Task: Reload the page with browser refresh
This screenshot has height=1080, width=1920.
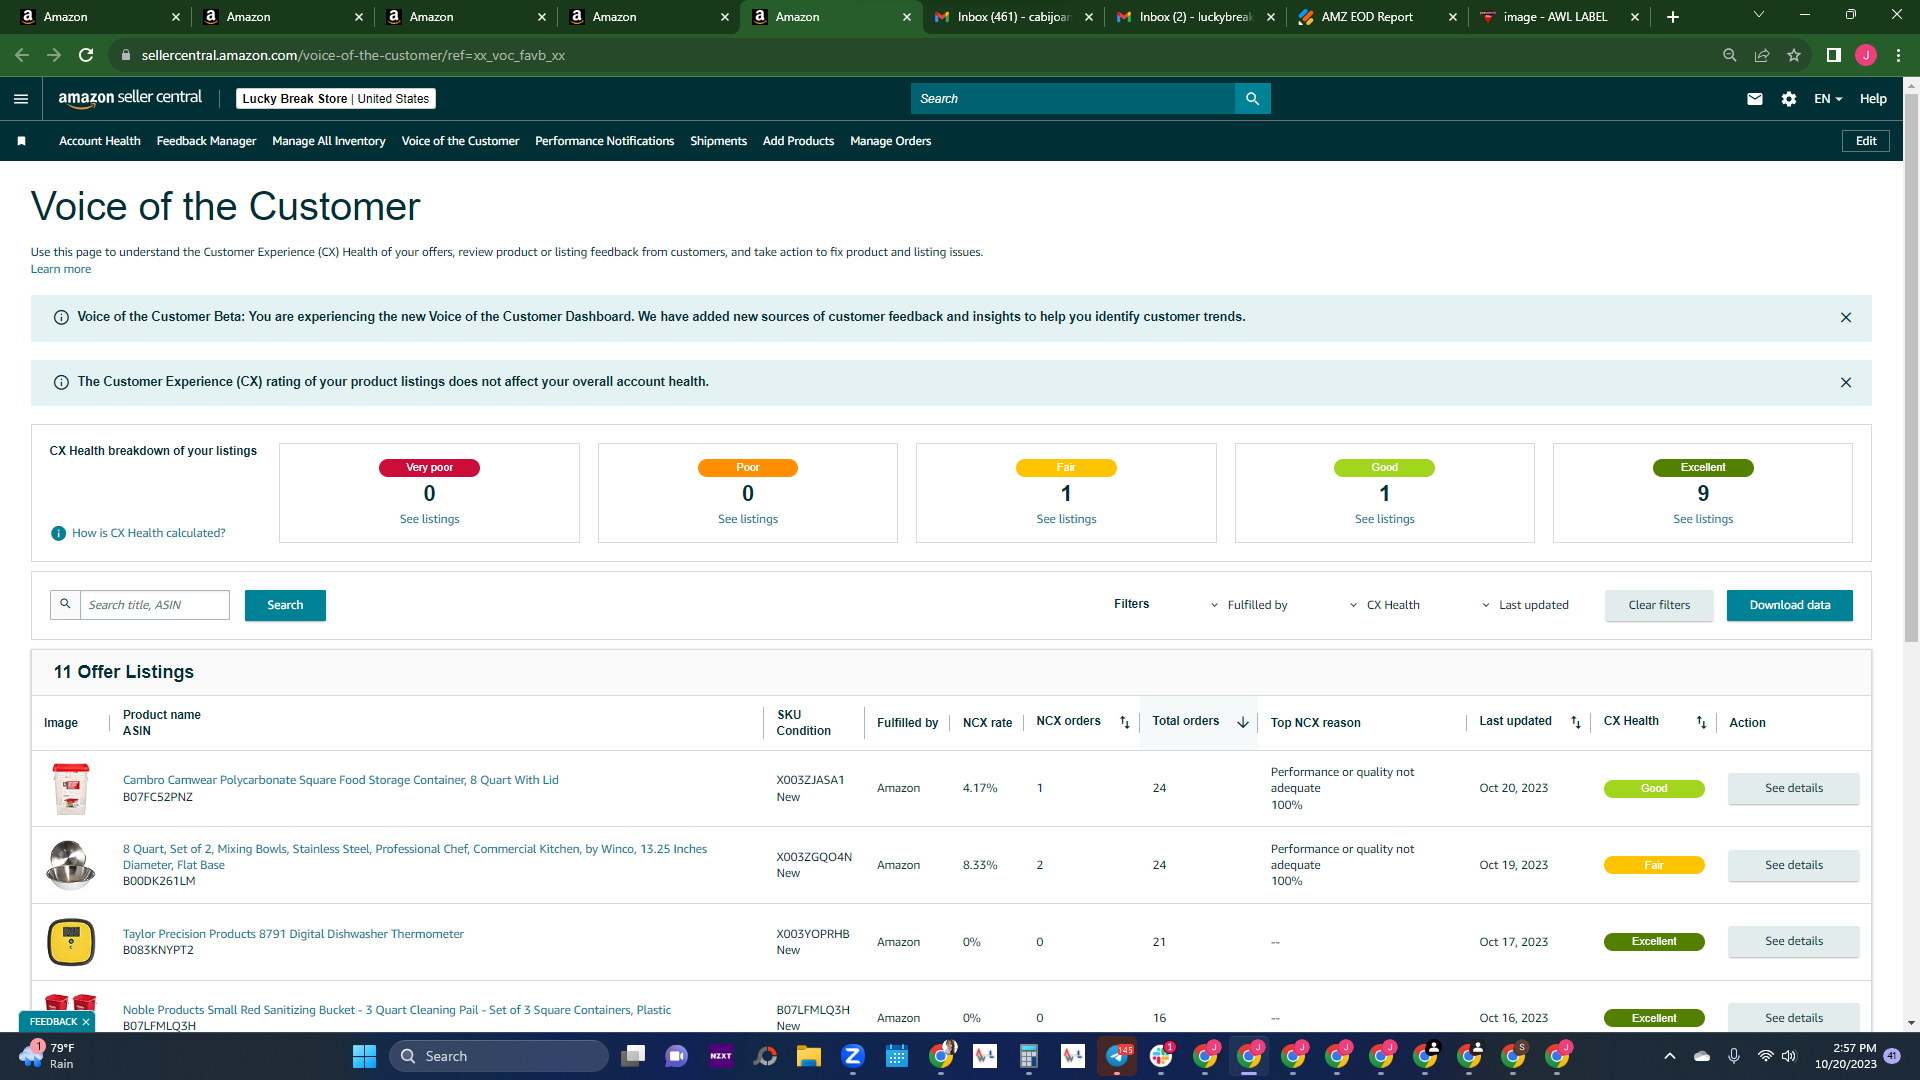Action: (x=86, y=55)
